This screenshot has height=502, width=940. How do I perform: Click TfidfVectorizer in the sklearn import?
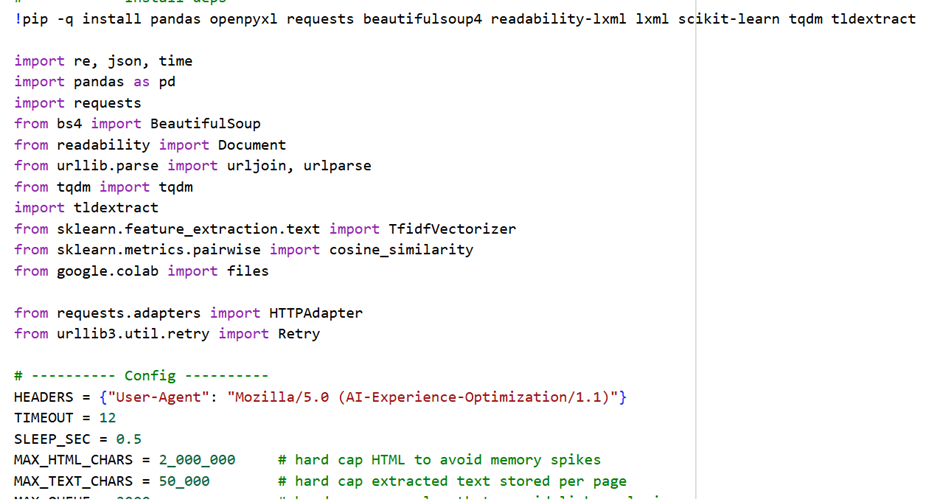[x=448, y=229]
